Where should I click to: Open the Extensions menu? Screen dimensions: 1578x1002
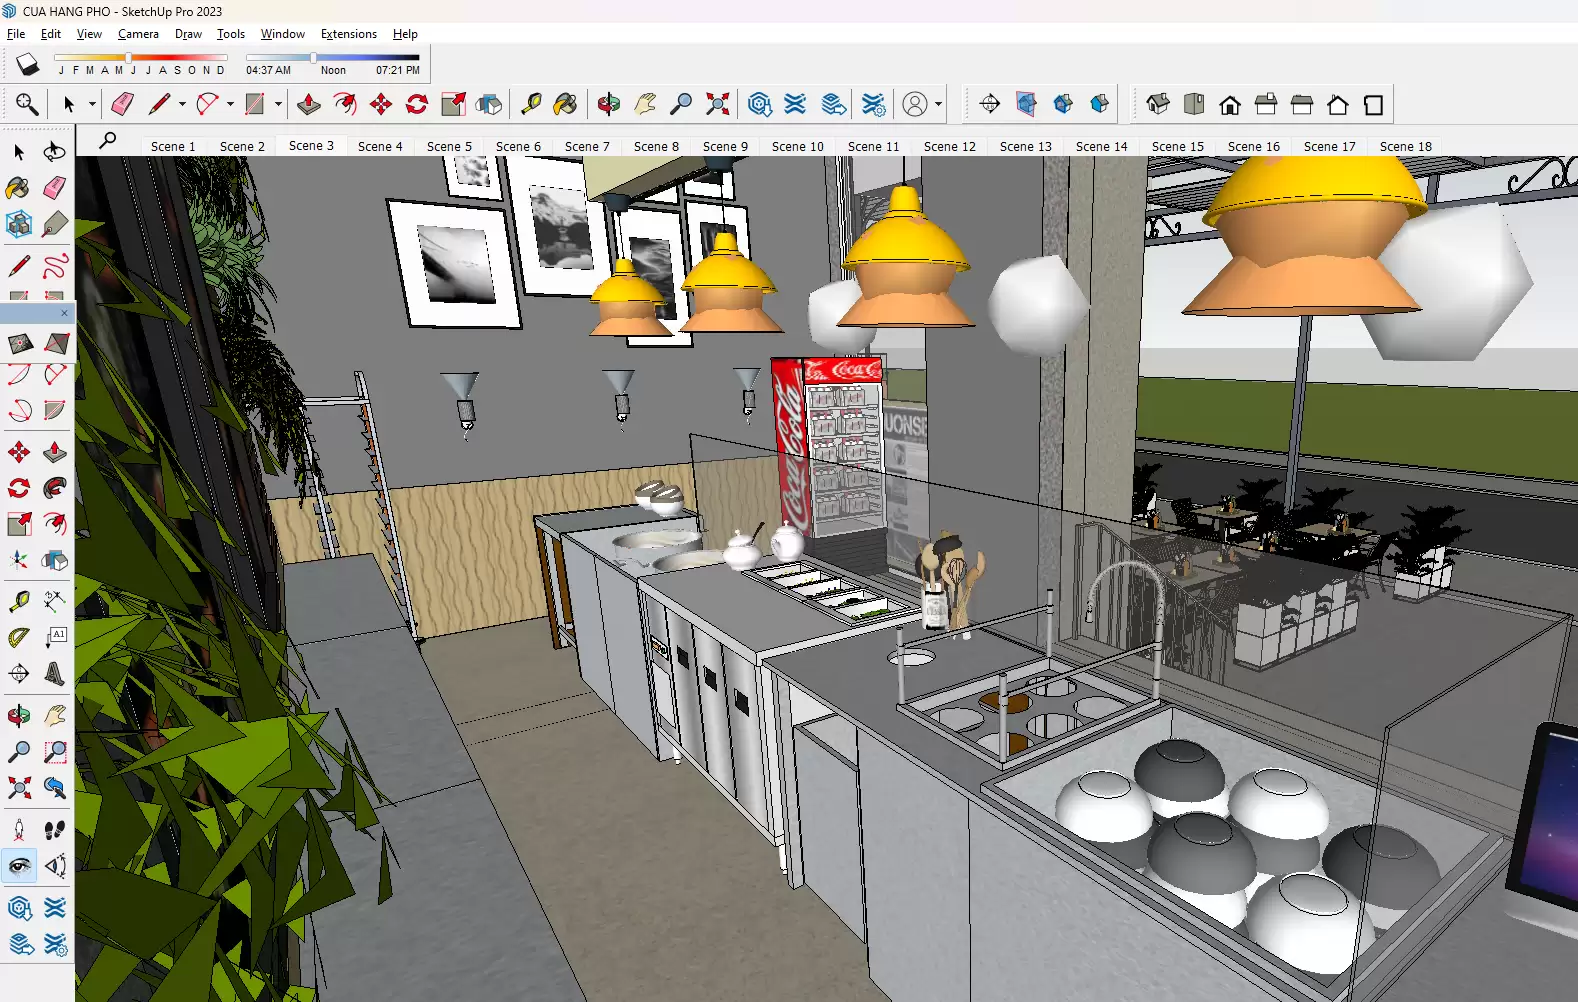pos(348,34)
